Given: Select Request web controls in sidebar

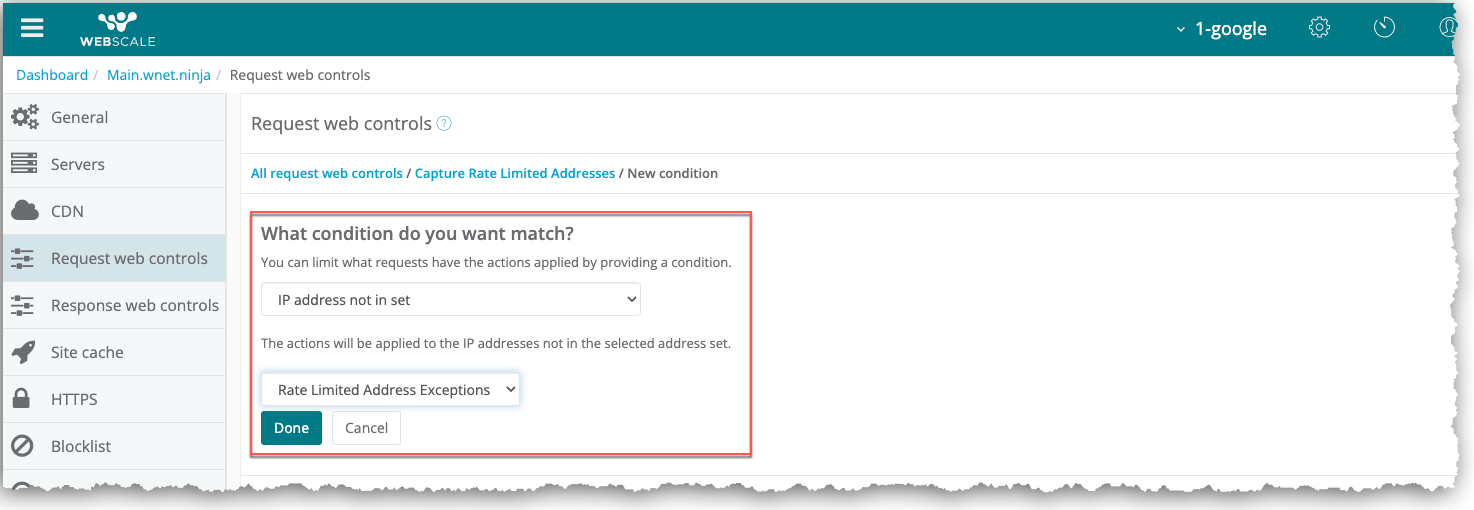Looking at the screenshot, I should [129, 258].
